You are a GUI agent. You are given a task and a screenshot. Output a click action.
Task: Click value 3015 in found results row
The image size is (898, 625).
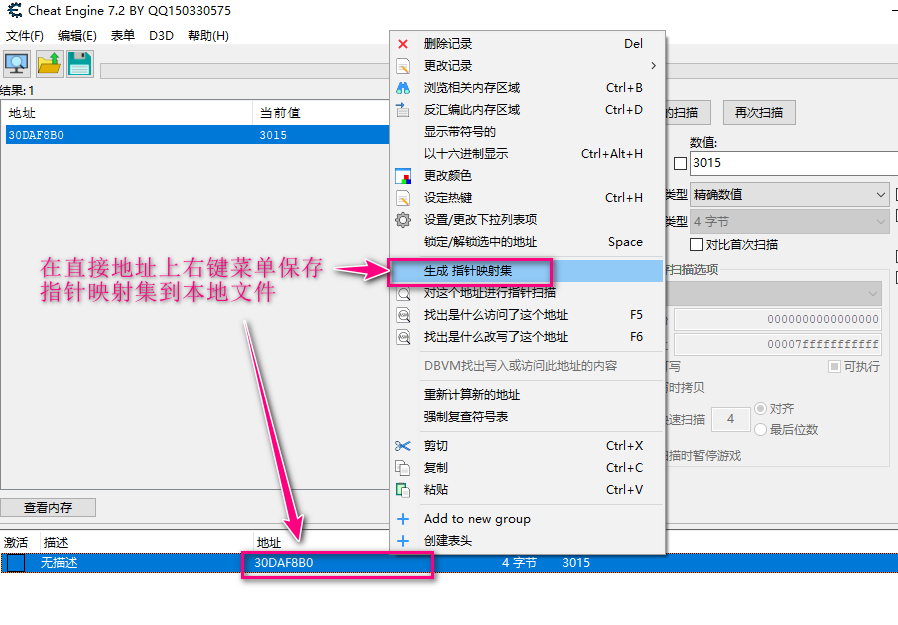click(273, 135)
